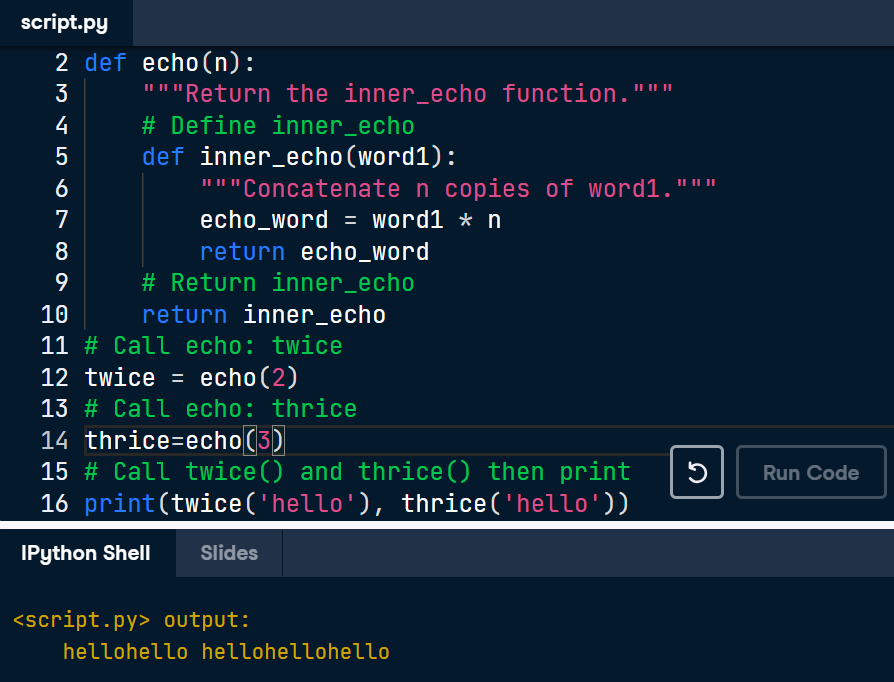
Task: Click the 'Concatenate n copies of word1.' docstring
Action: click(458, 189)
